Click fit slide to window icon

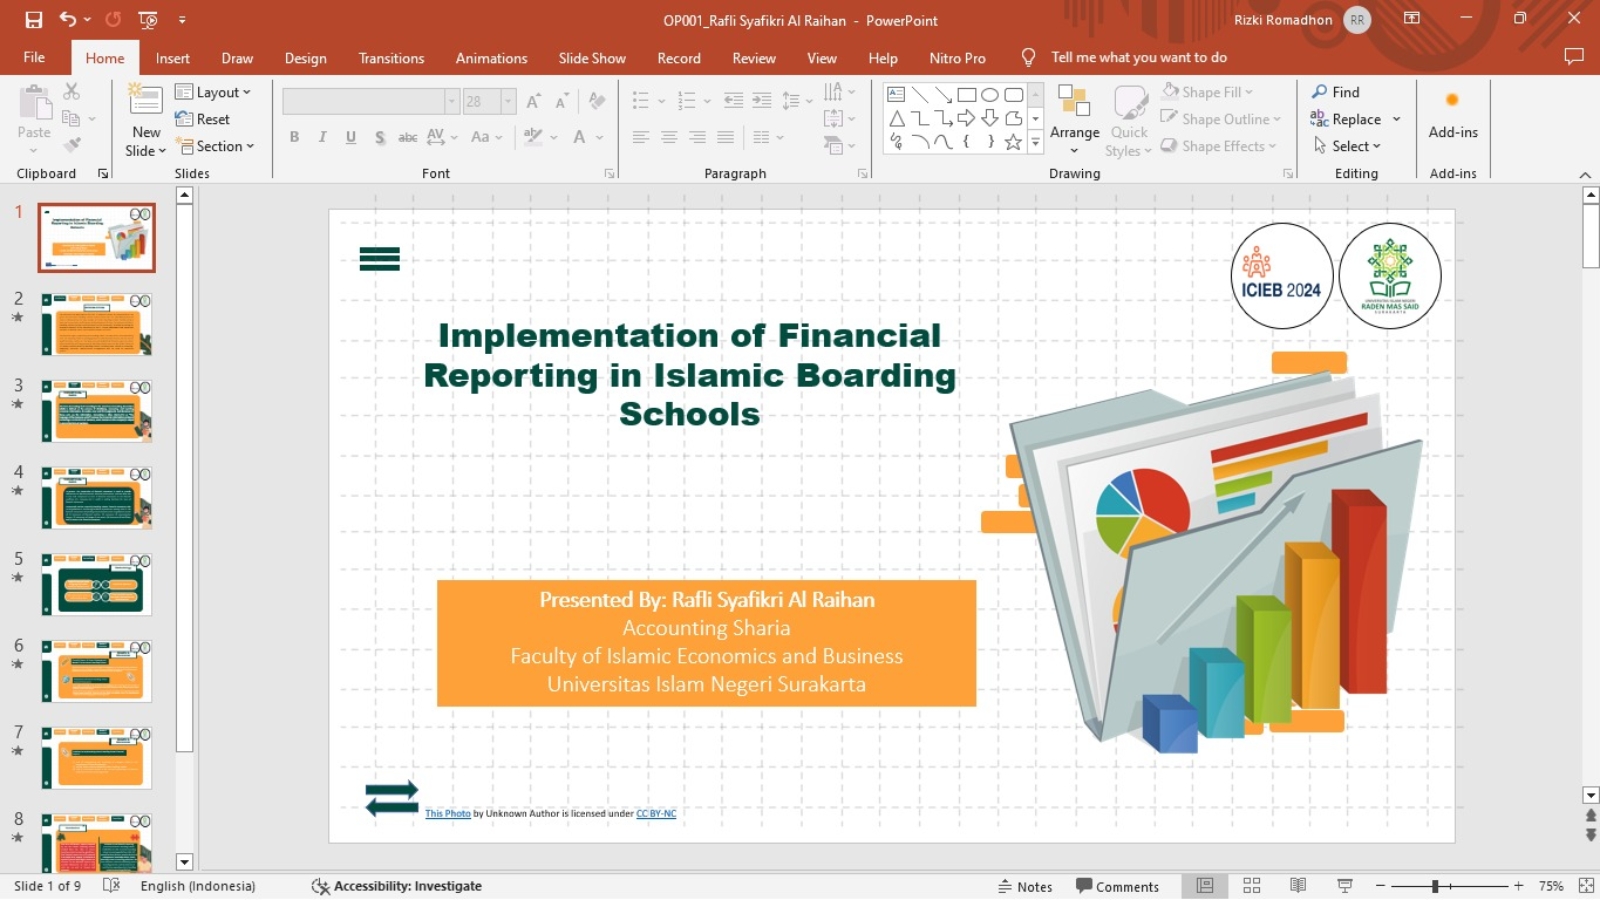(1586, 886)
